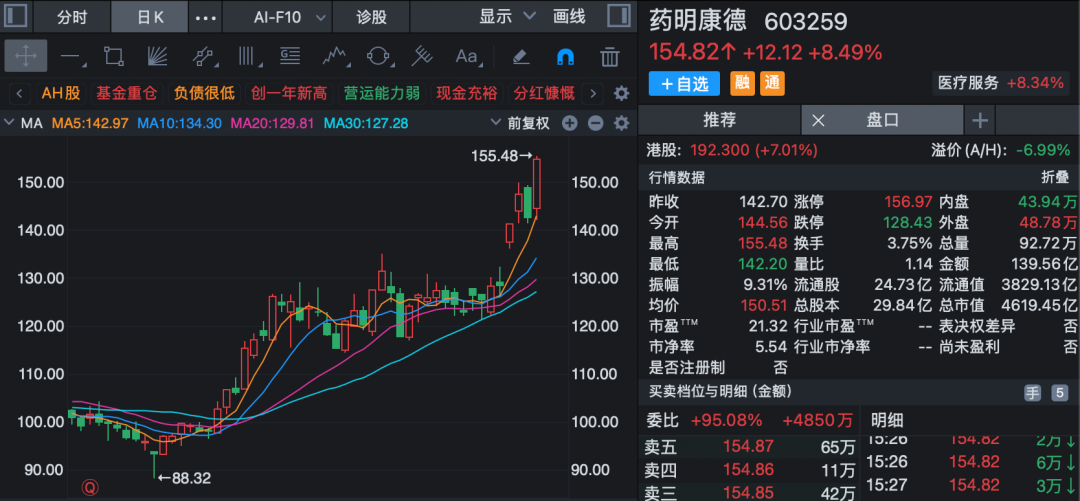The height and width of the screenshot is (501, 1080).
Task: Open more chart periods via the ellipsis
Action: click(206, 18)
